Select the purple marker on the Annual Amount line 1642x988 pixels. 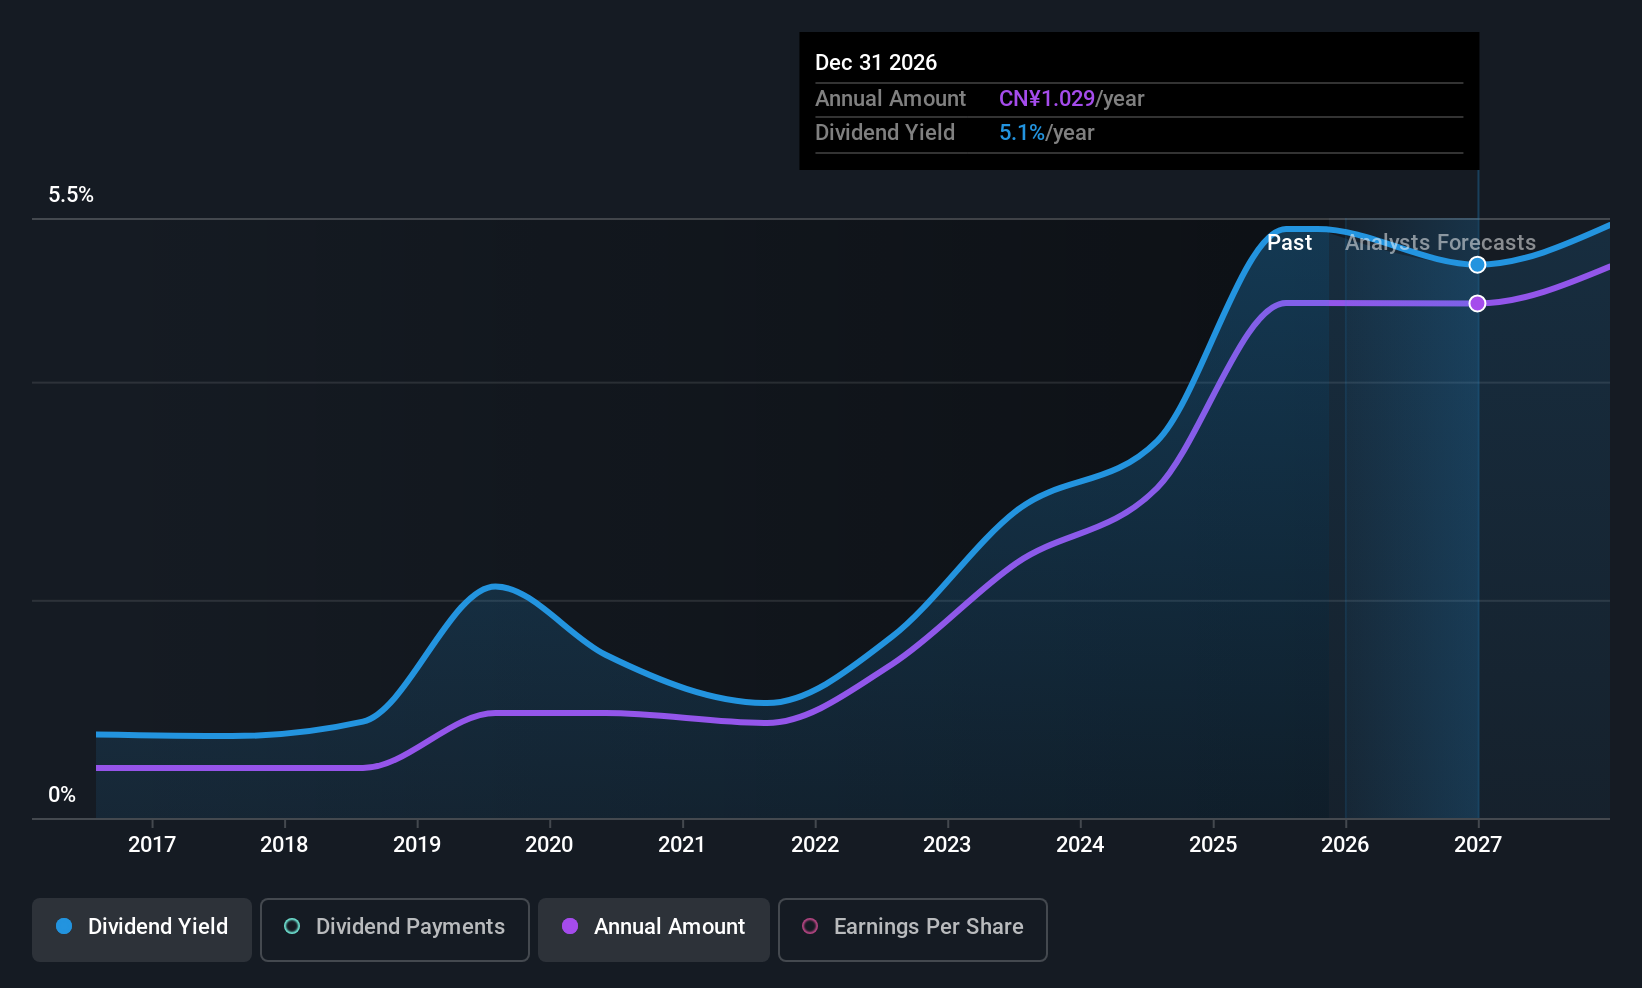1478,303
